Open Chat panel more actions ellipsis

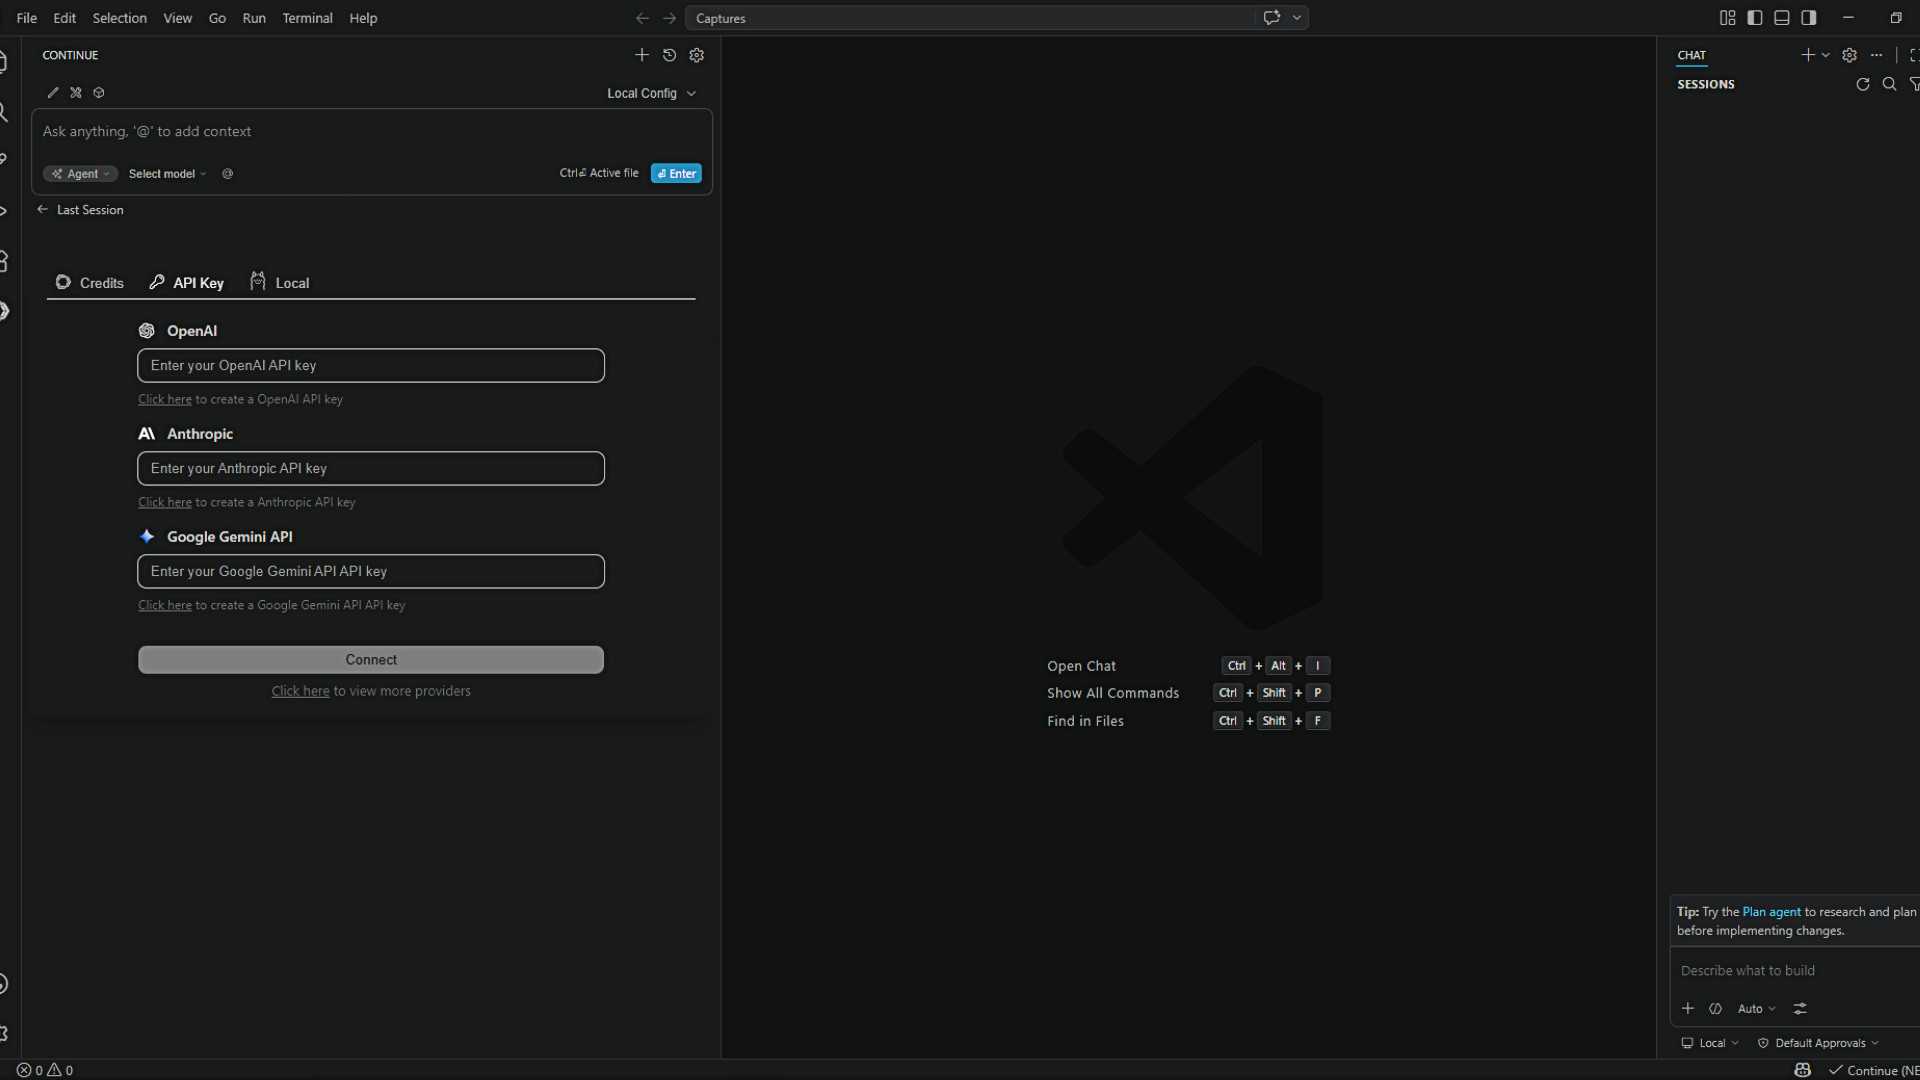pyautogui.click(x=1877, y=55)
